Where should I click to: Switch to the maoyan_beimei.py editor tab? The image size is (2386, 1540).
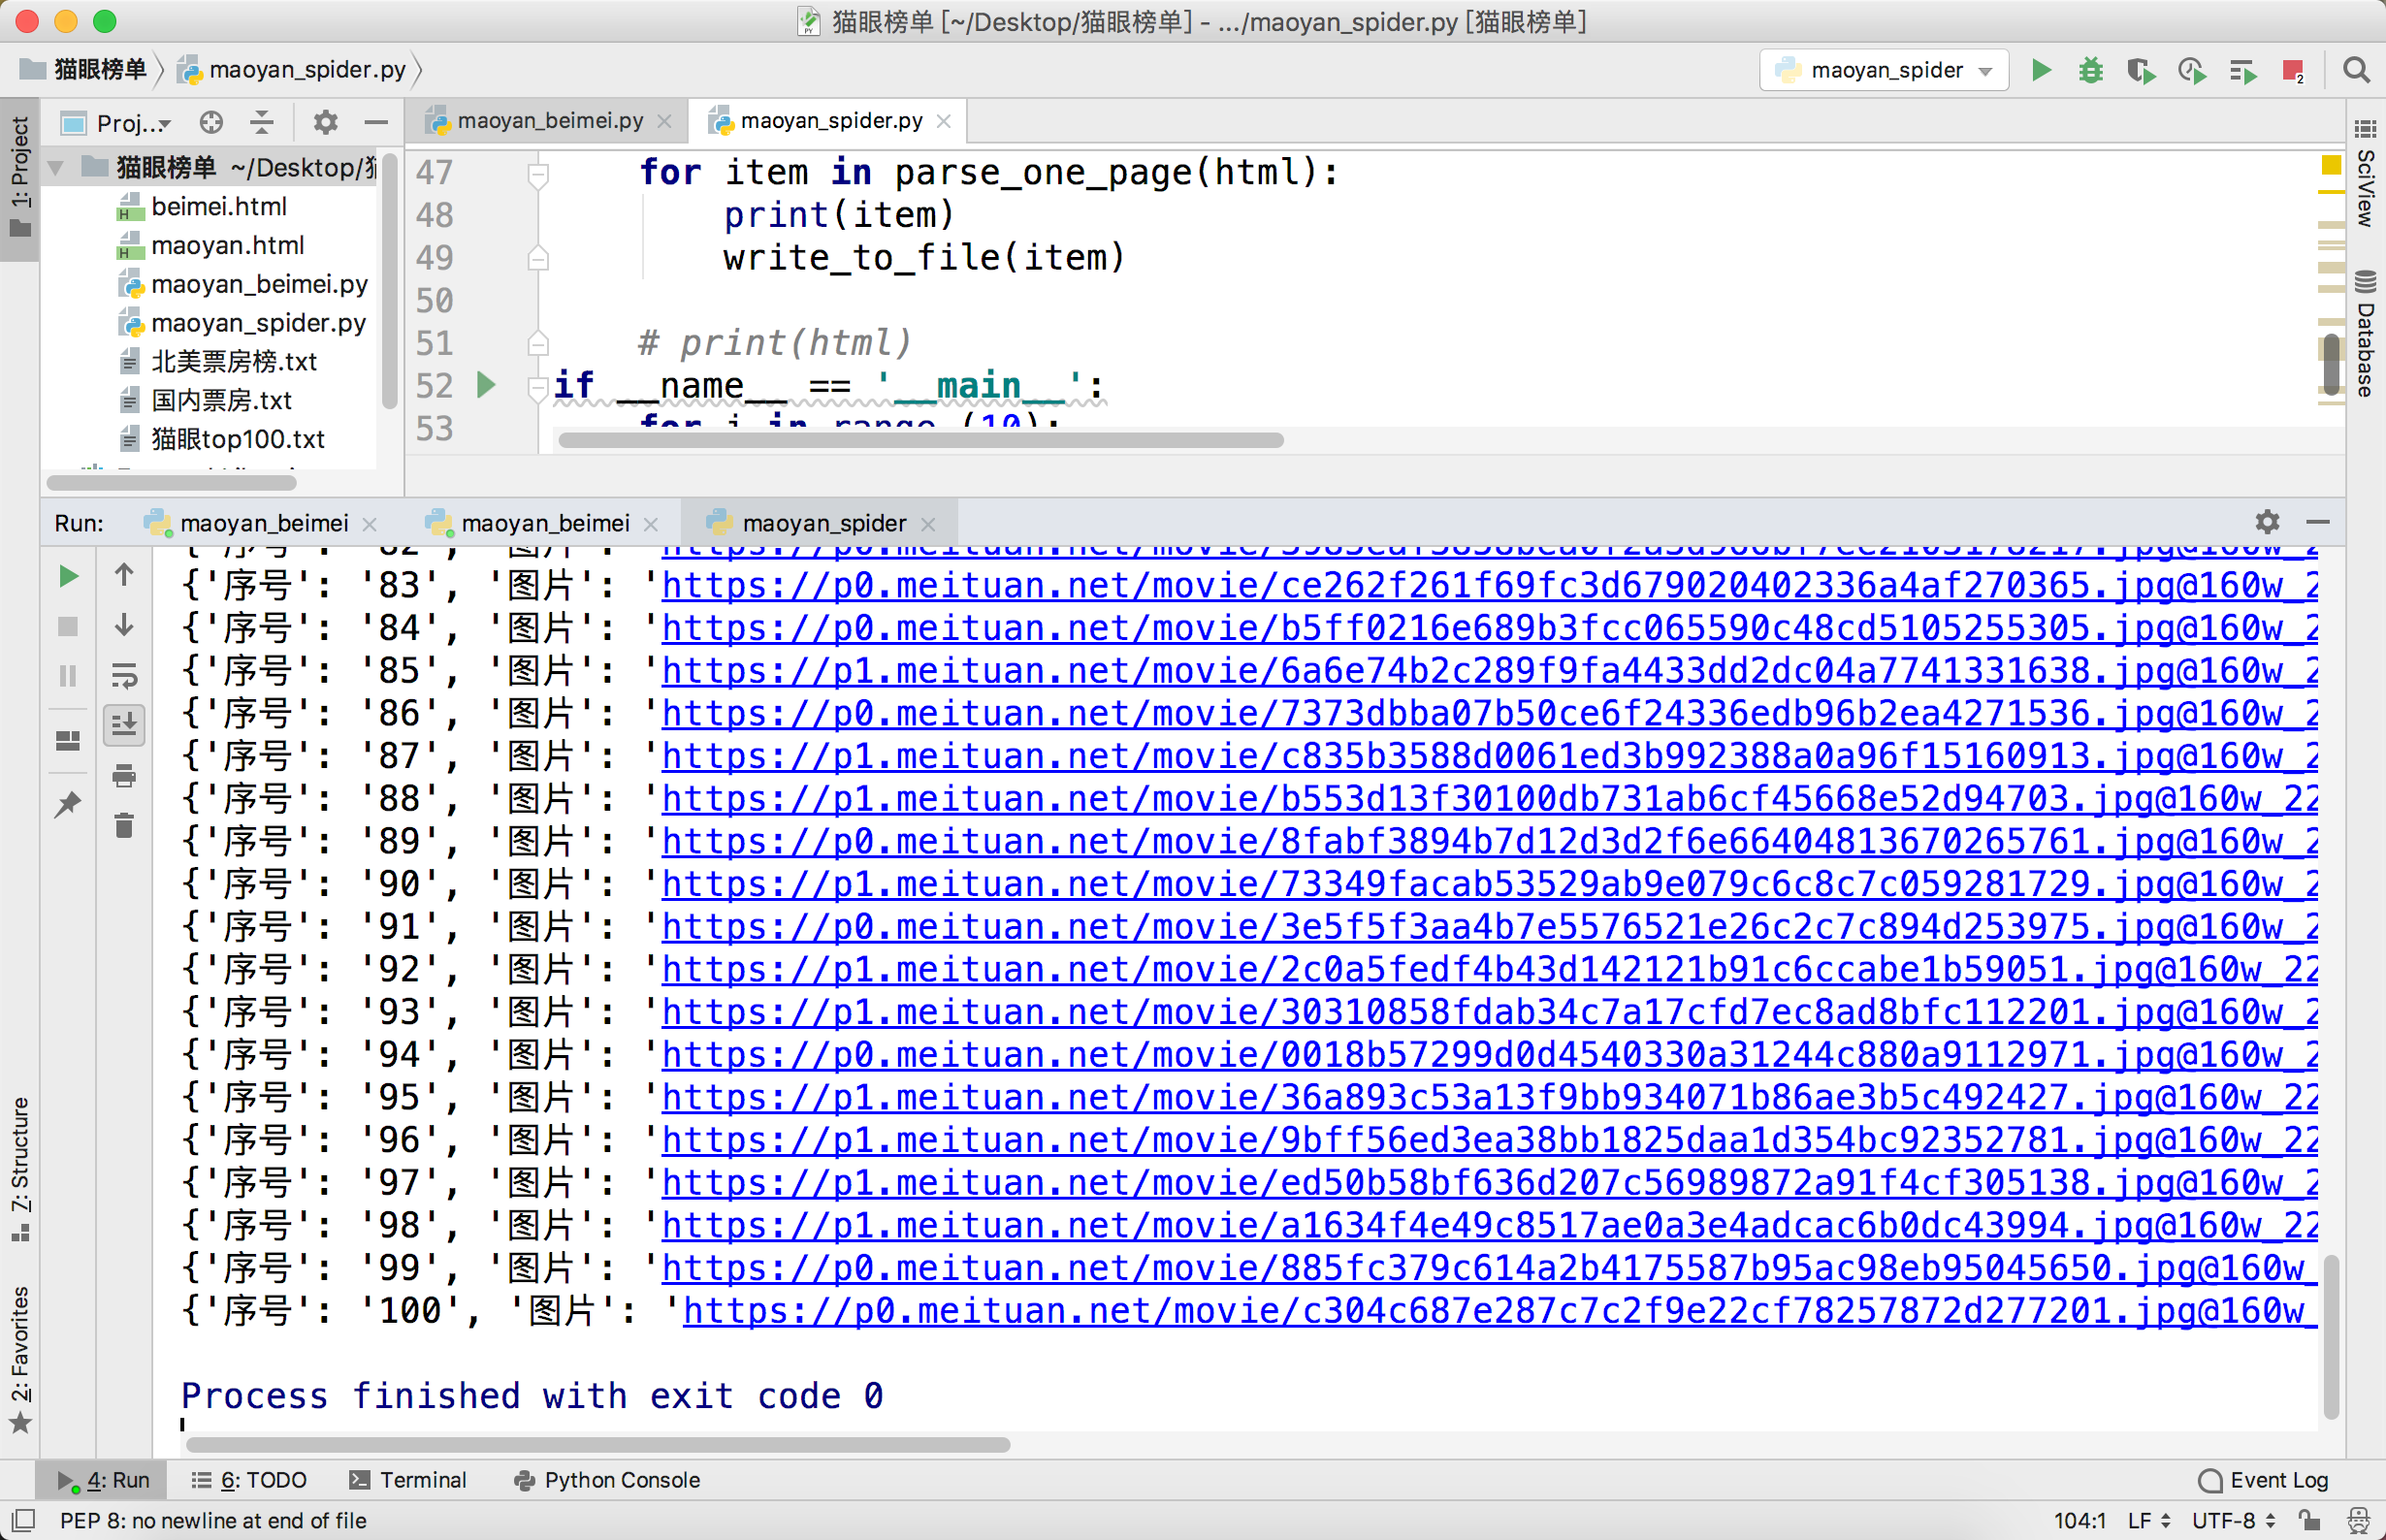point(549,121)
